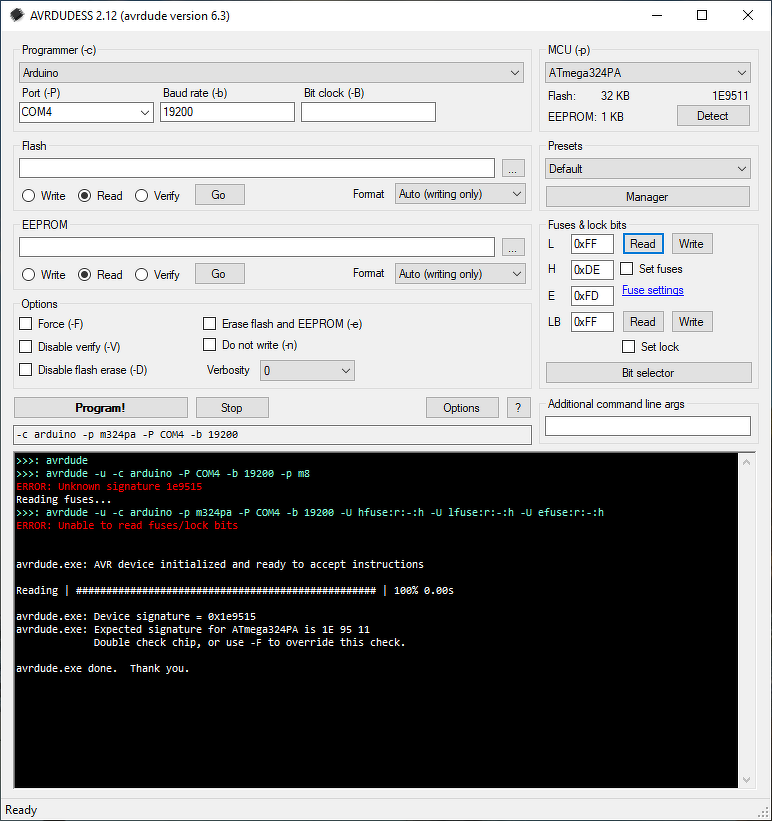Click the ? help button
772x821 pixels.
pos(519,408)
